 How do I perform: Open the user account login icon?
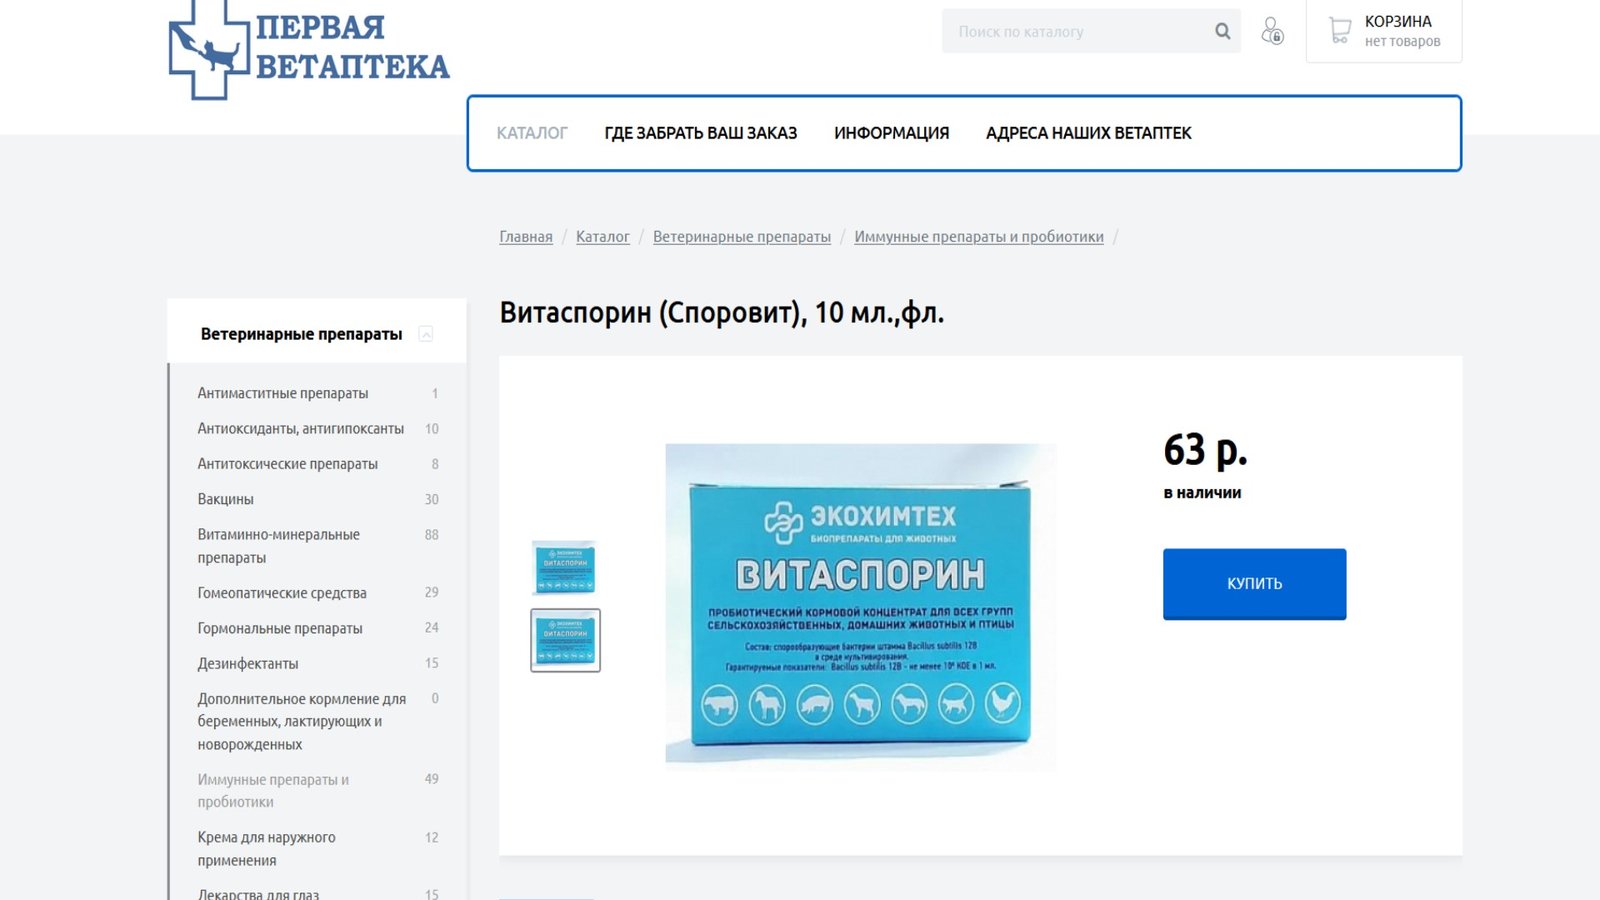1272,31
